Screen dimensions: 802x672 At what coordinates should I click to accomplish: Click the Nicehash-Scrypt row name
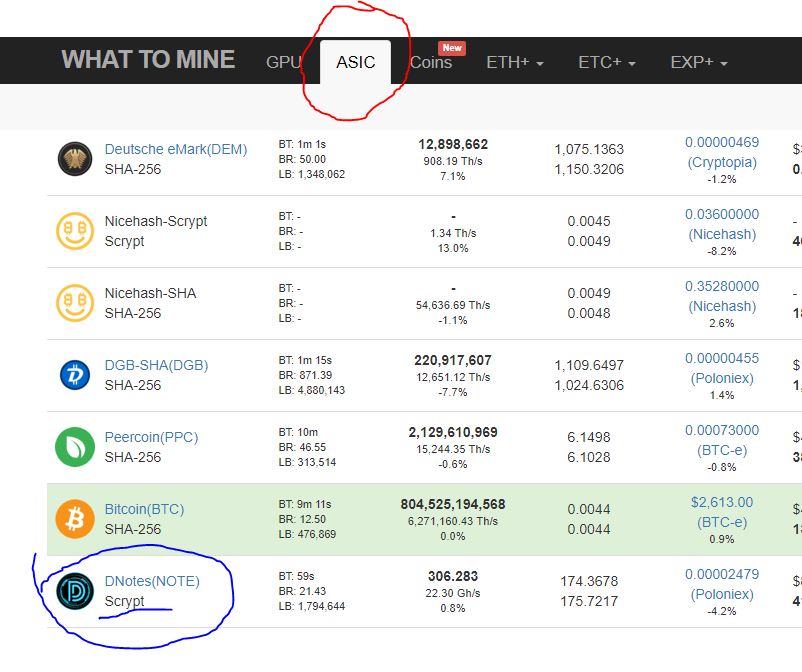tap(156, 221)
